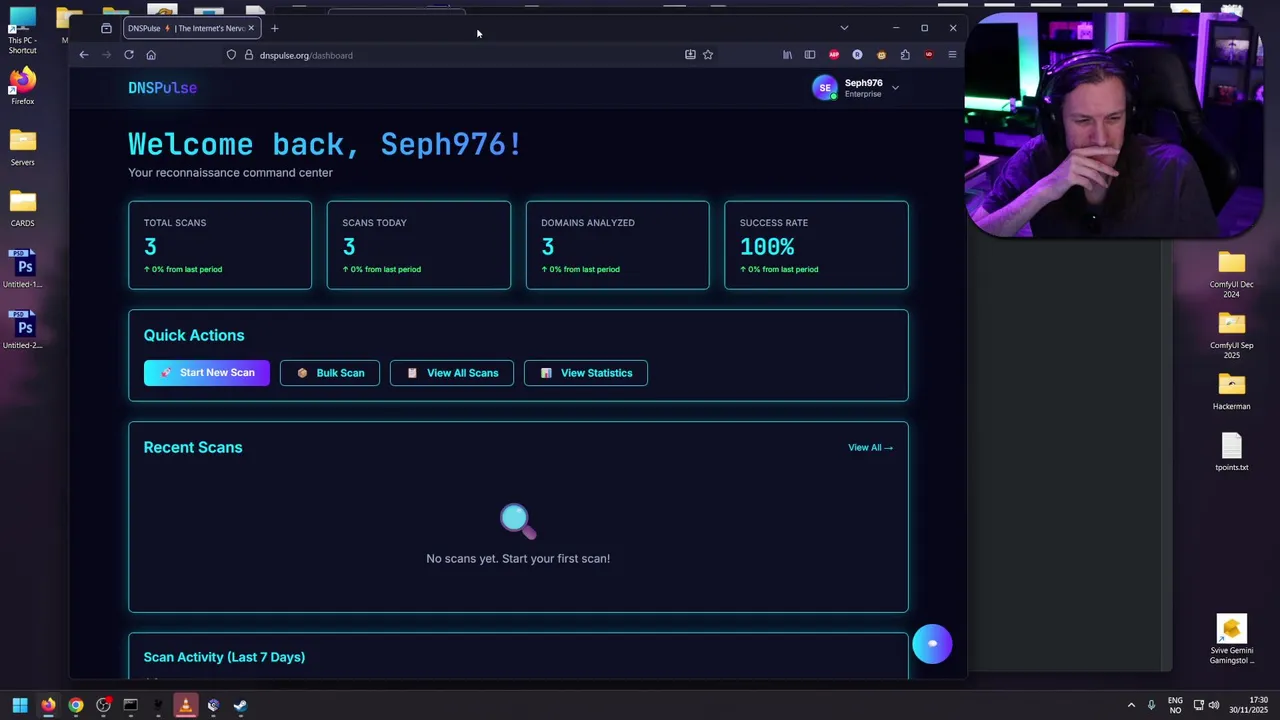Click the Total Scans stat card
The width and height of the screenshot is (1280, 720).
coord(220,245)
